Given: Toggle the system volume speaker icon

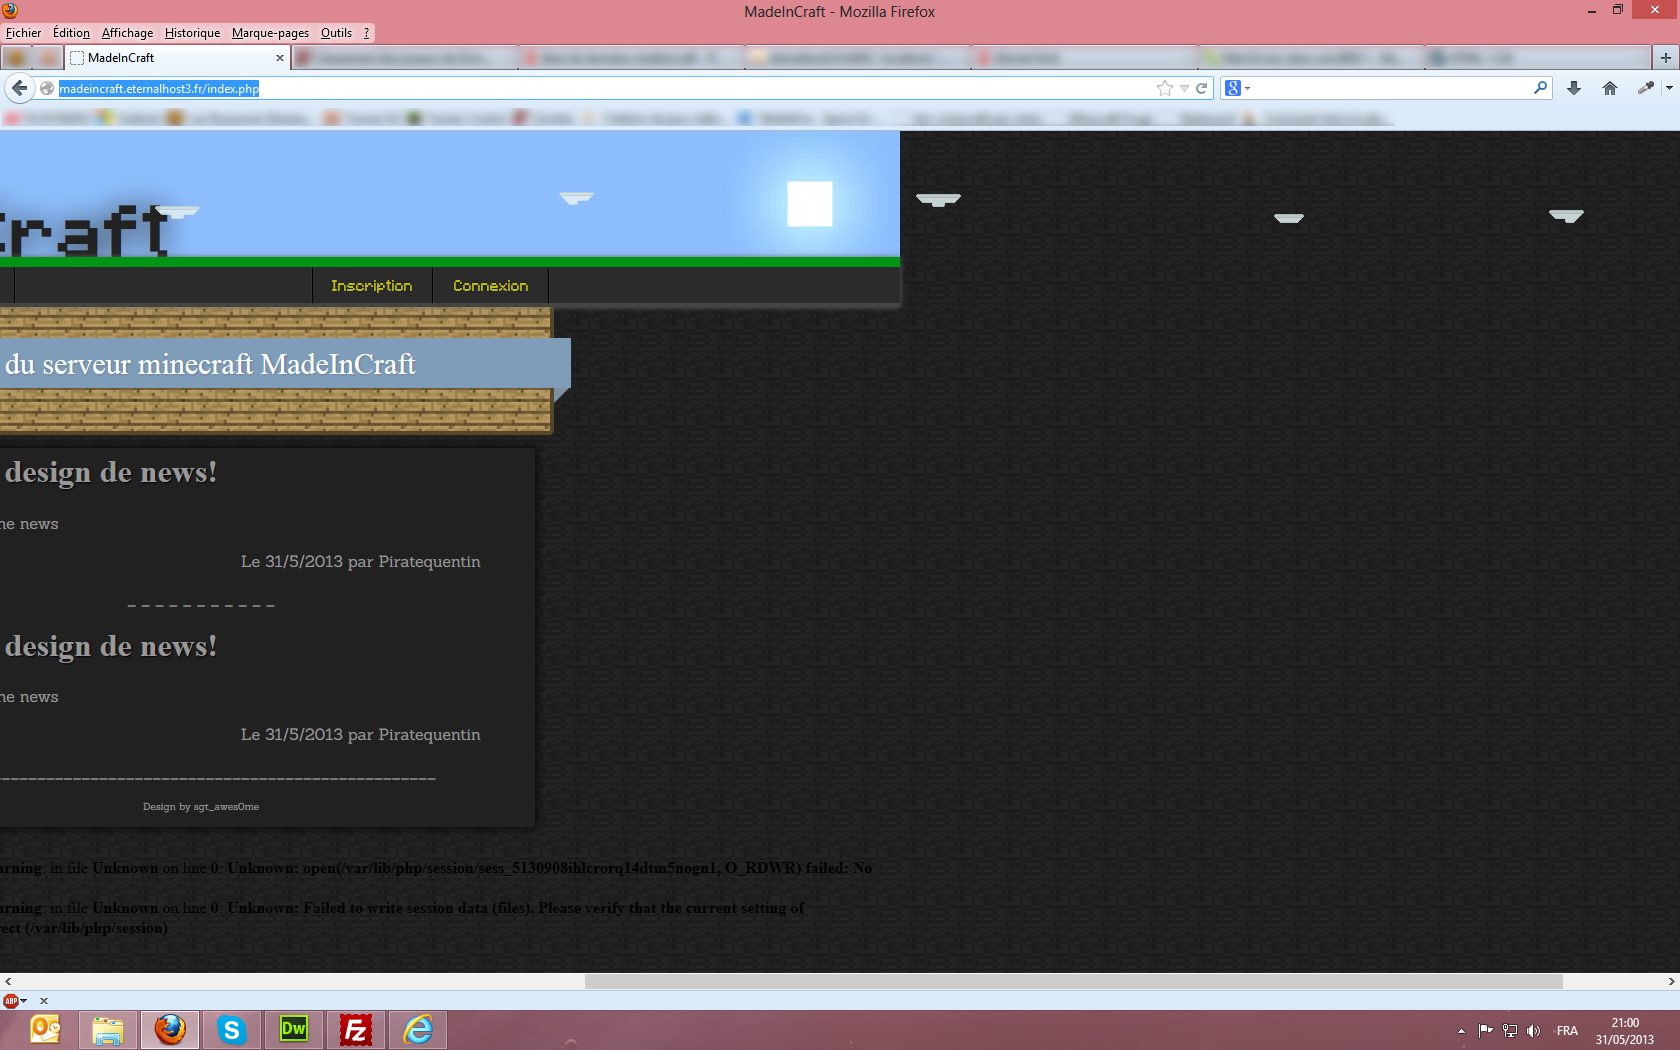Looking at the screenshot, I should pos(1533,1031).
